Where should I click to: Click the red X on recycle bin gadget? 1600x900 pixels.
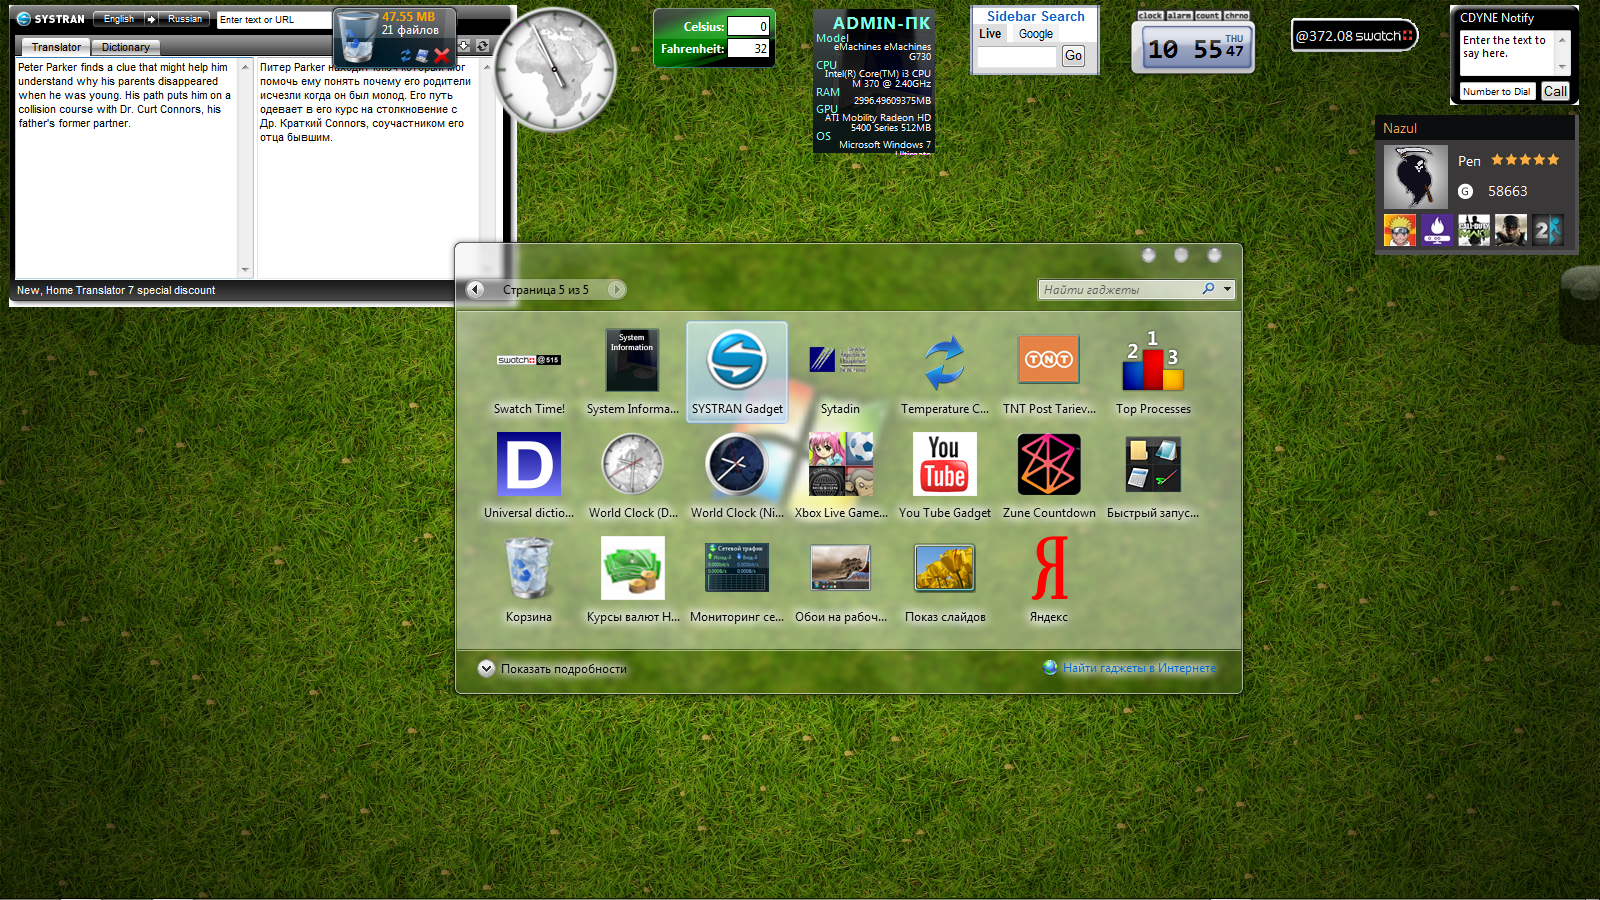coord(441,56)
